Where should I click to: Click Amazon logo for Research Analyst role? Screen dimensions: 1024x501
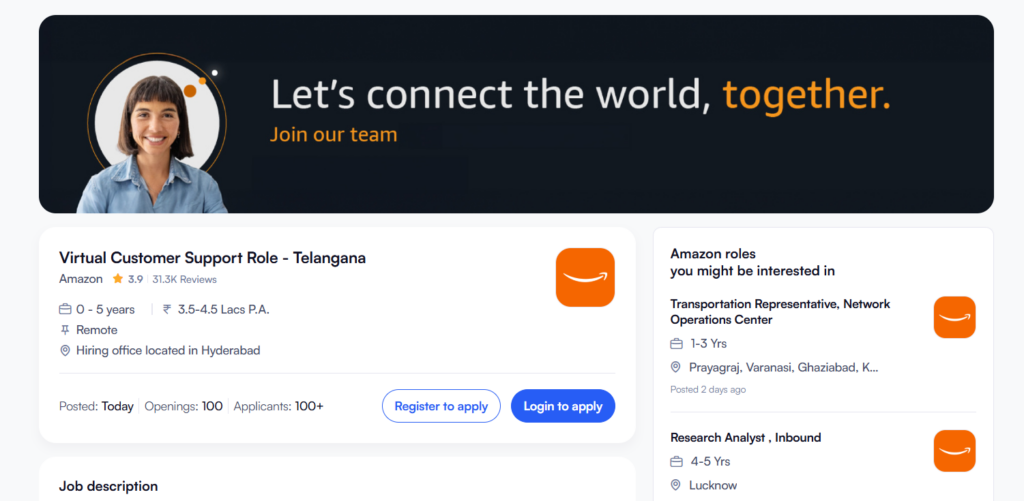pyautogui.click(x=954, y=450)
